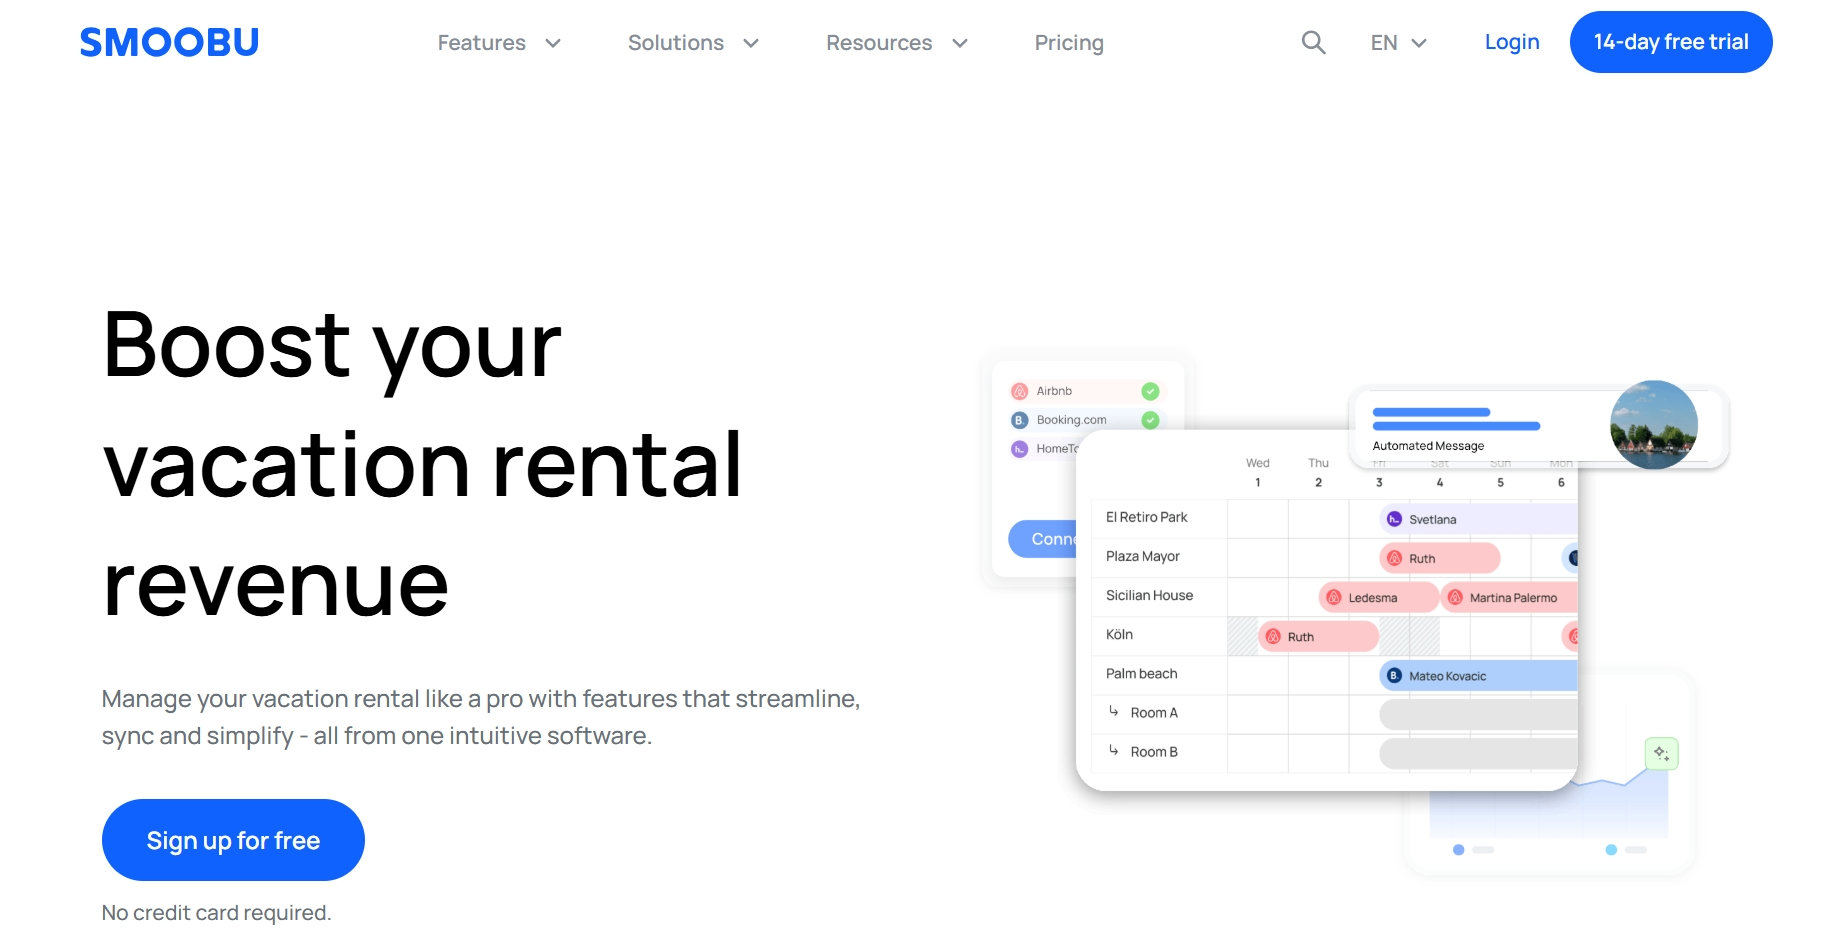Viewport: 1845px width, 952px height.
Task: Click the green checkmark next to Airbnb
Action: (x=1150, y=391)
